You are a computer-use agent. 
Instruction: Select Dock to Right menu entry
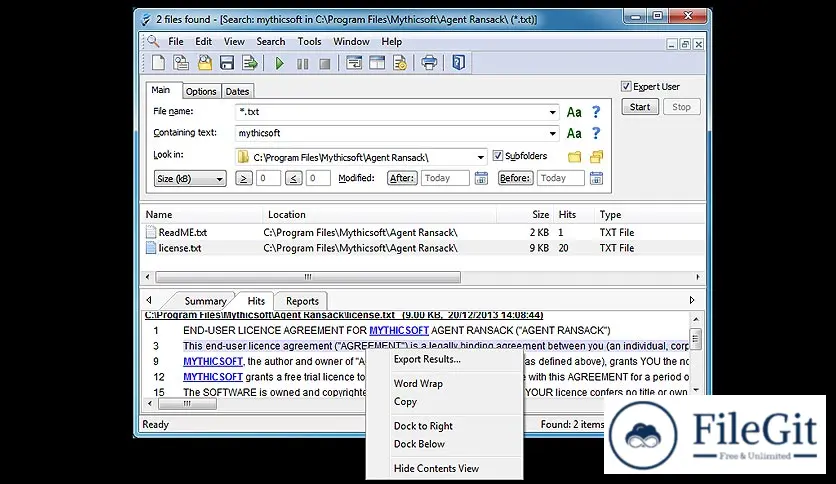point(423,426)
